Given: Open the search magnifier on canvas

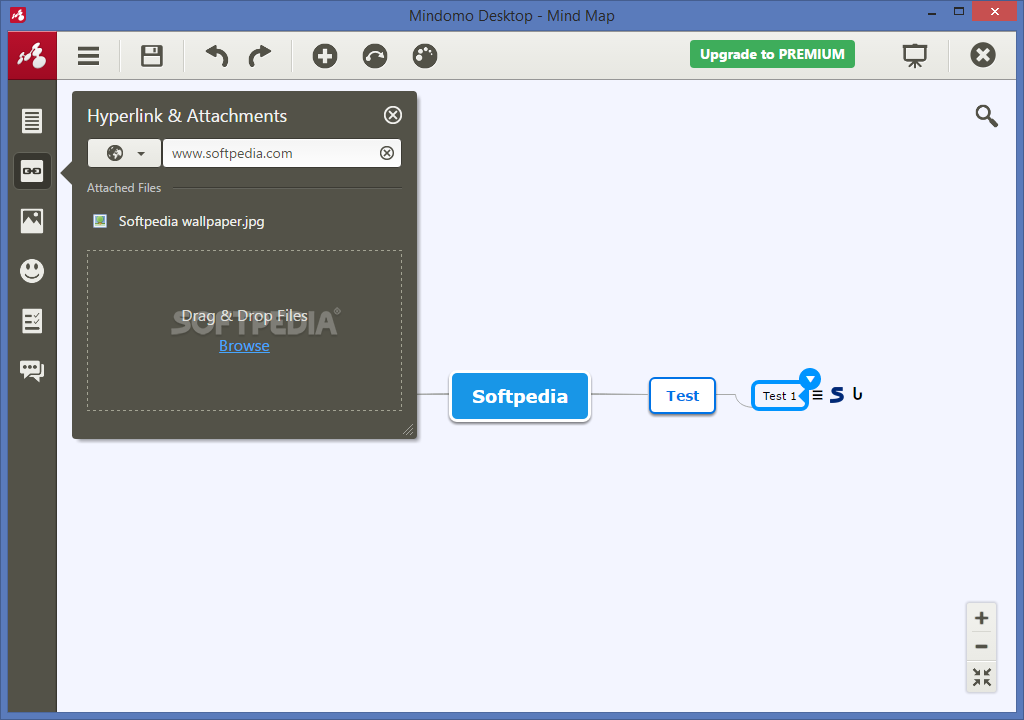Looking at the screenshot, I should click(x=986, y=116).
